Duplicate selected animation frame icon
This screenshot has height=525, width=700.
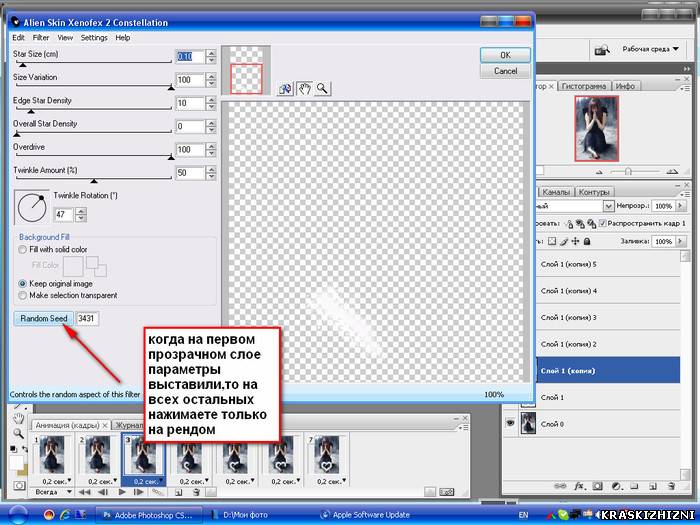pyautogui.click(x=179, y=492)
